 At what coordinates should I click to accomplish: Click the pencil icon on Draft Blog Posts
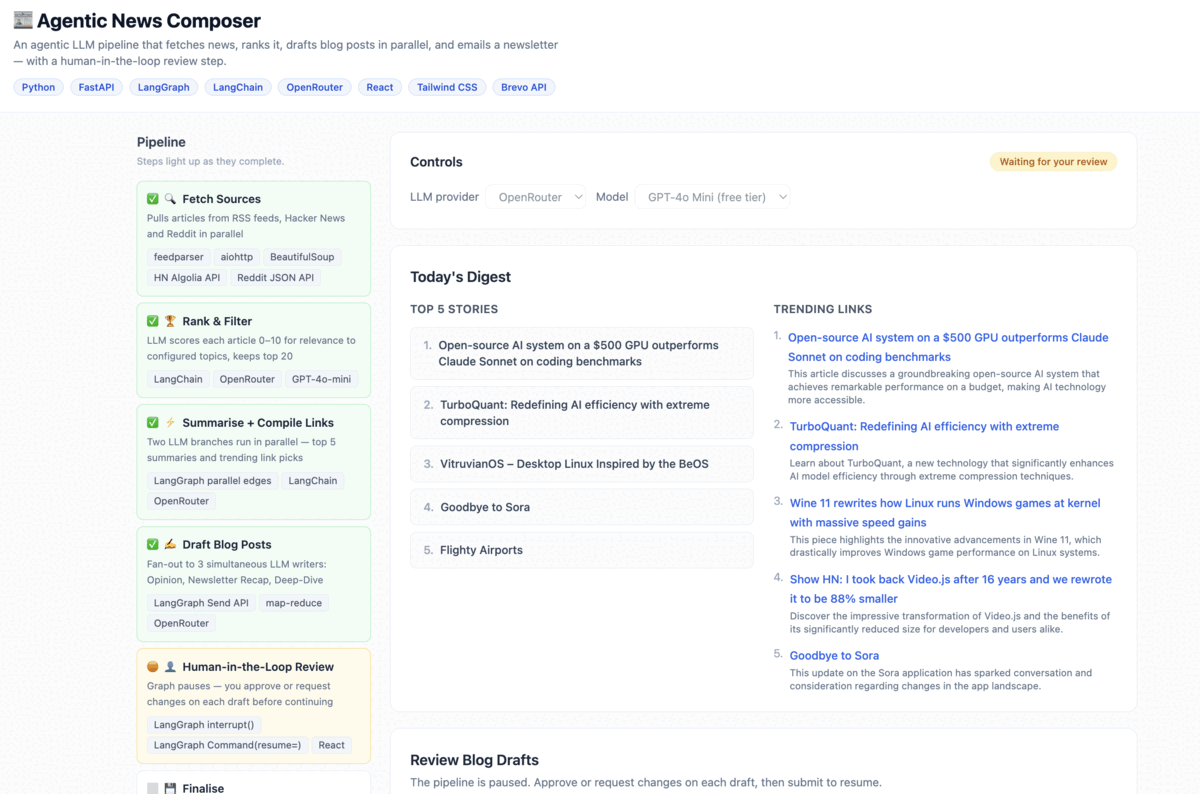click(170, 544)
